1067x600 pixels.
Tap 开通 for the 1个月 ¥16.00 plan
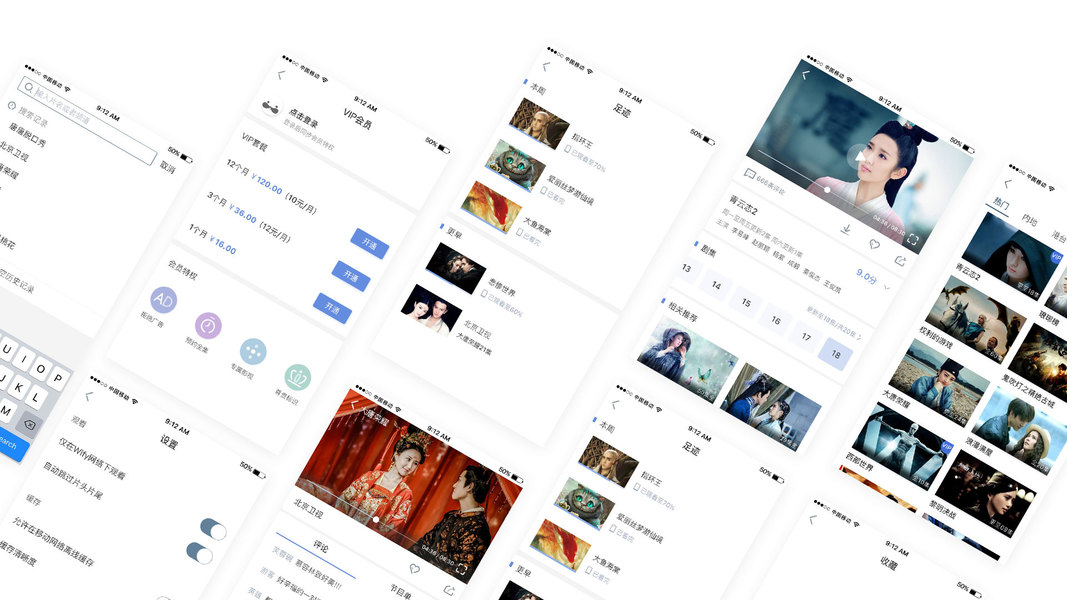point(333,308)
